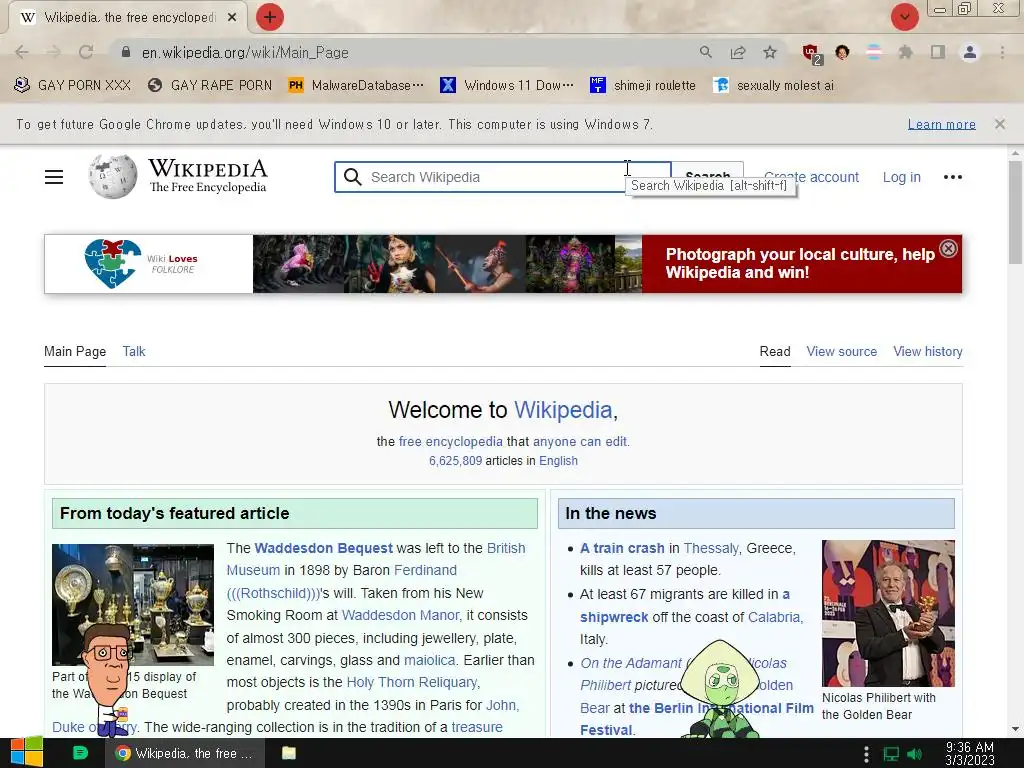Open the shimeji roulette bookmark

pyautogui.click(x=643, y=85)
